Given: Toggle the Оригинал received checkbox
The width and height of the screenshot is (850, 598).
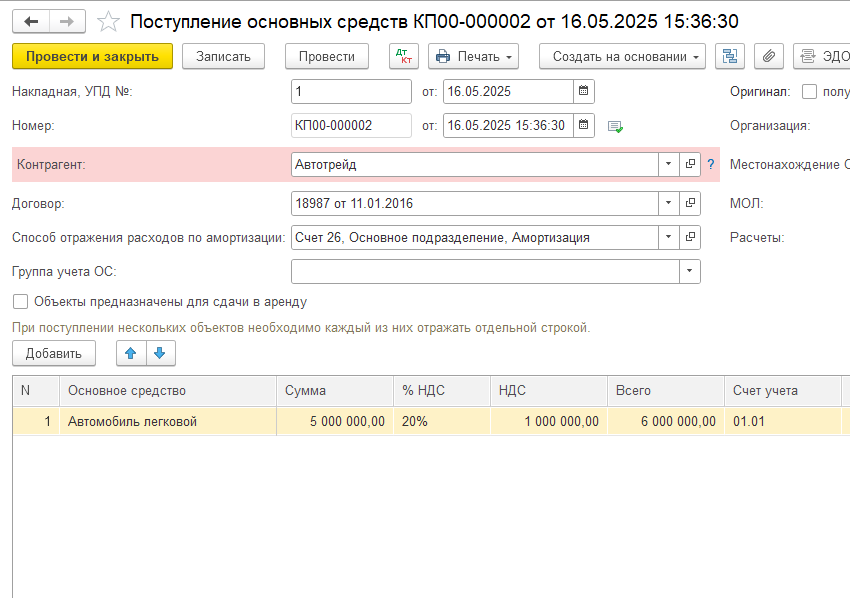Looking at the screenshot, I should pos(809,92).
